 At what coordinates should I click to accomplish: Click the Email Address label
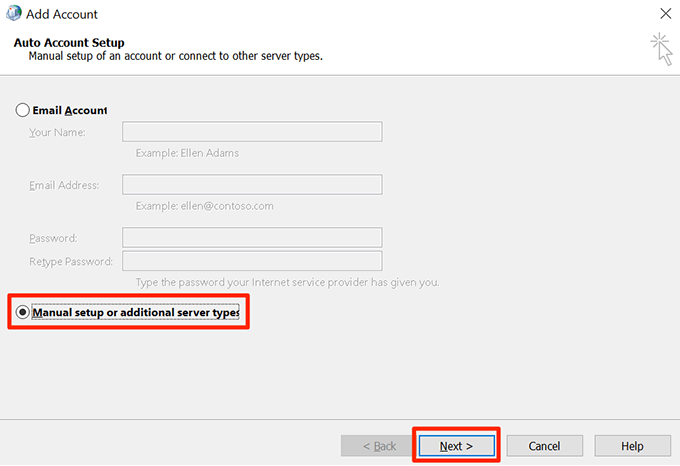tap(64, 185)
